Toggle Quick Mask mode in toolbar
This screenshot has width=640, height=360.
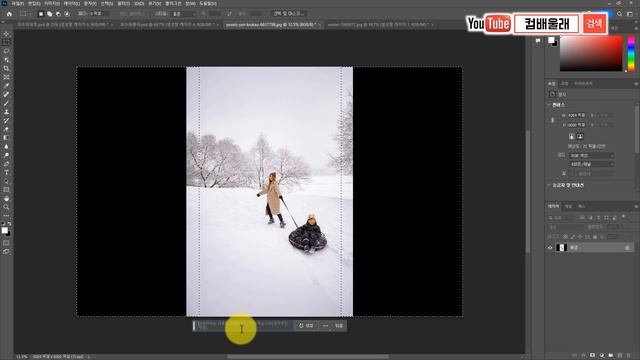click(6, 243)
